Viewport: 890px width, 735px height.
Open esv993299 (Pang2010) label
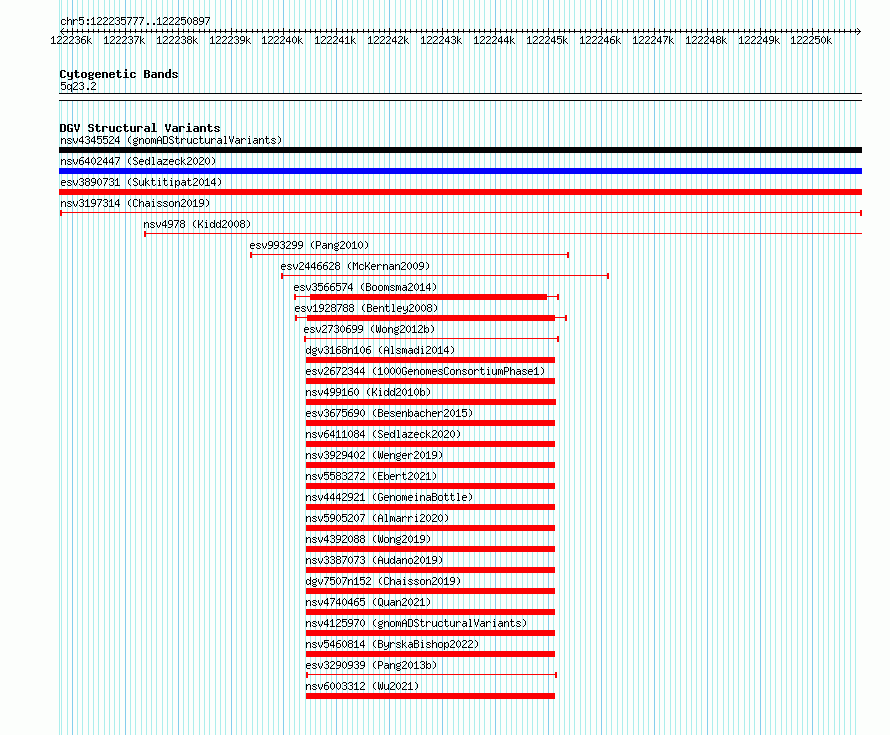(309, 245)
